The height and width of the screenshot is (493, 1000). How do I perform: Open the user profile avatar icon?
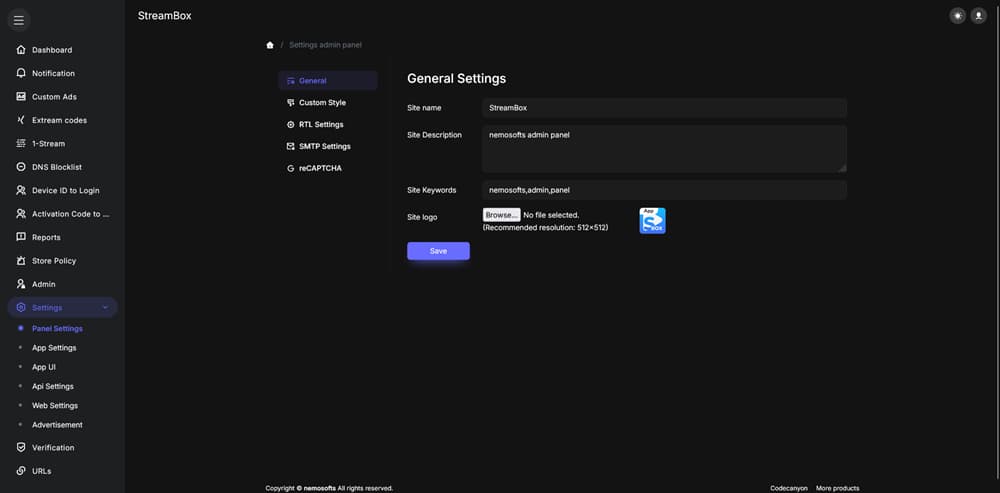(978, 16)
